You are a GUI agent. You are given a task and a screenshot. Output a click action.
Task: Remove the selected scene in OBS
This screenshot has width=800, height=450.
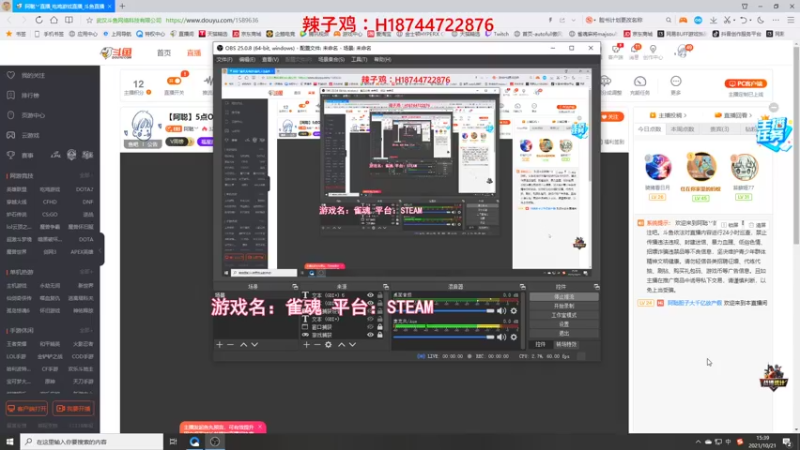[231, 345]
